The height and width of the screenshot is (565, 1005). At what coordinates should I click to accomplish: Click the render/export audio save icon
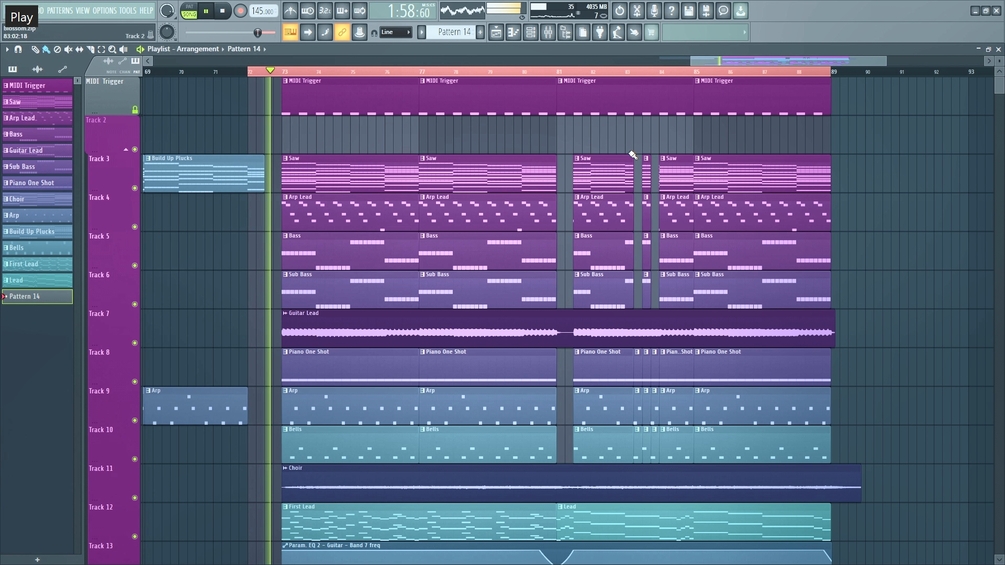click(x=706, y=11)
